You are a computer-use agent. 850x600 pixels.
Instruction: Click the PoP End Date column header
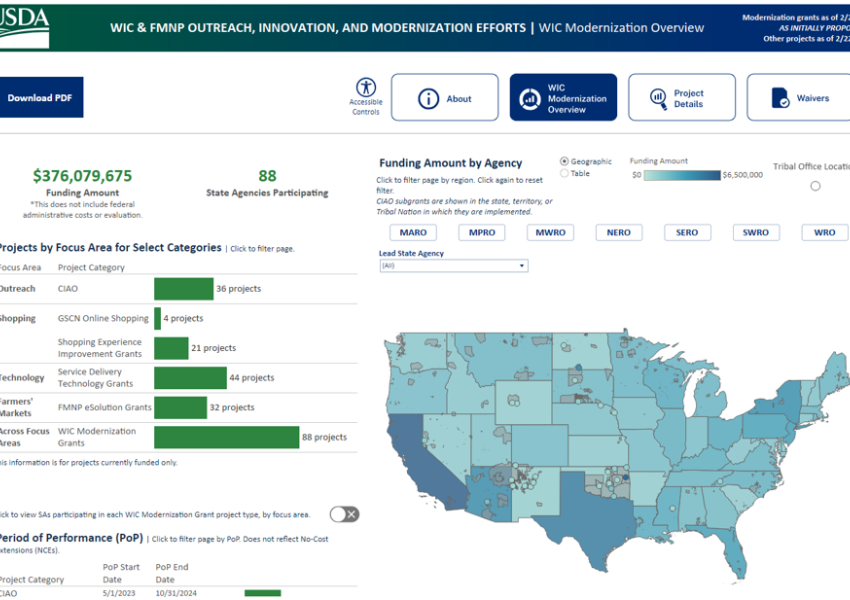(x=172, y=573)
